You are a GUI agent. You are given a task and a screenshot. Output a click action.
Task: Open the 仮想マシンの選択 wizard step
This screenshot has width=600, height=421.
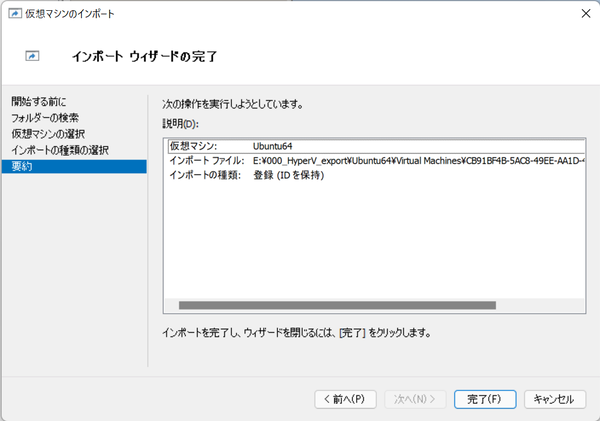(48, 134)
